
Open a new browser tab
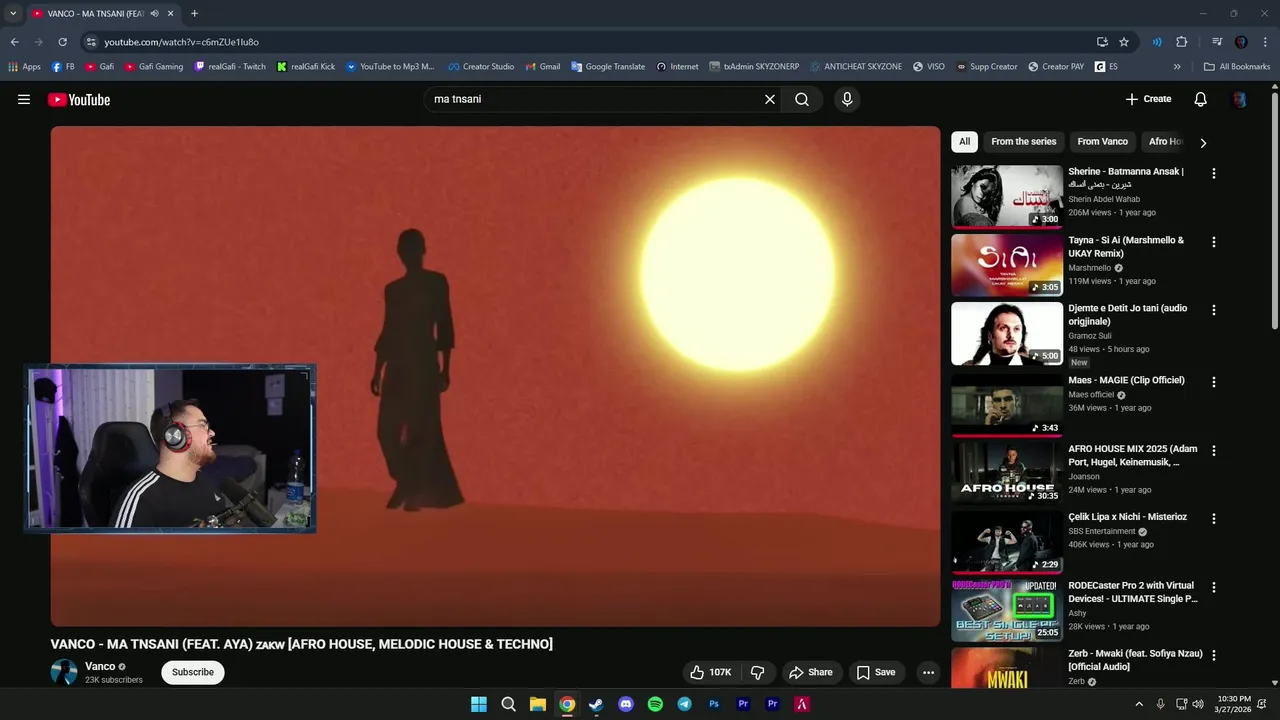(194, 13)
